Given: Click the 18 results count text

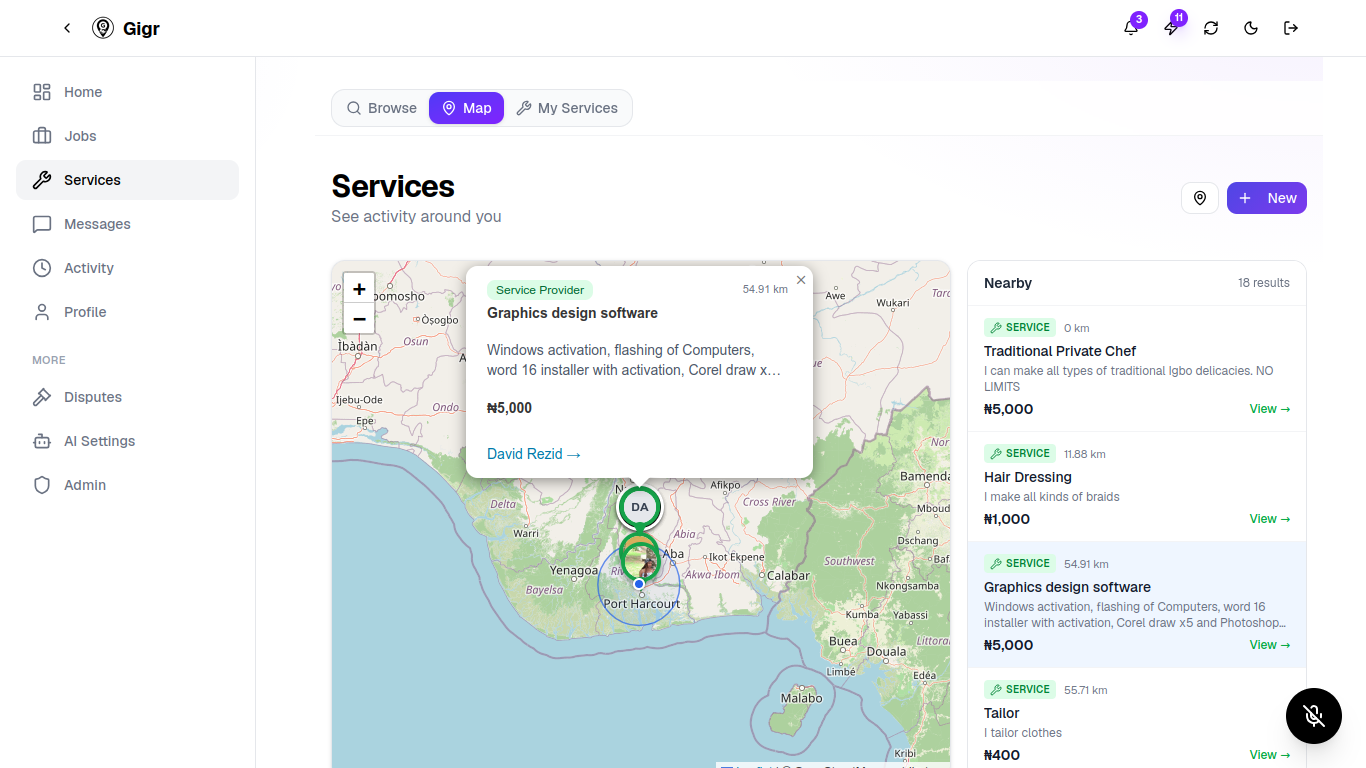Looking at the screenshot, I should pyautogui.click(x=1264, y=283).
